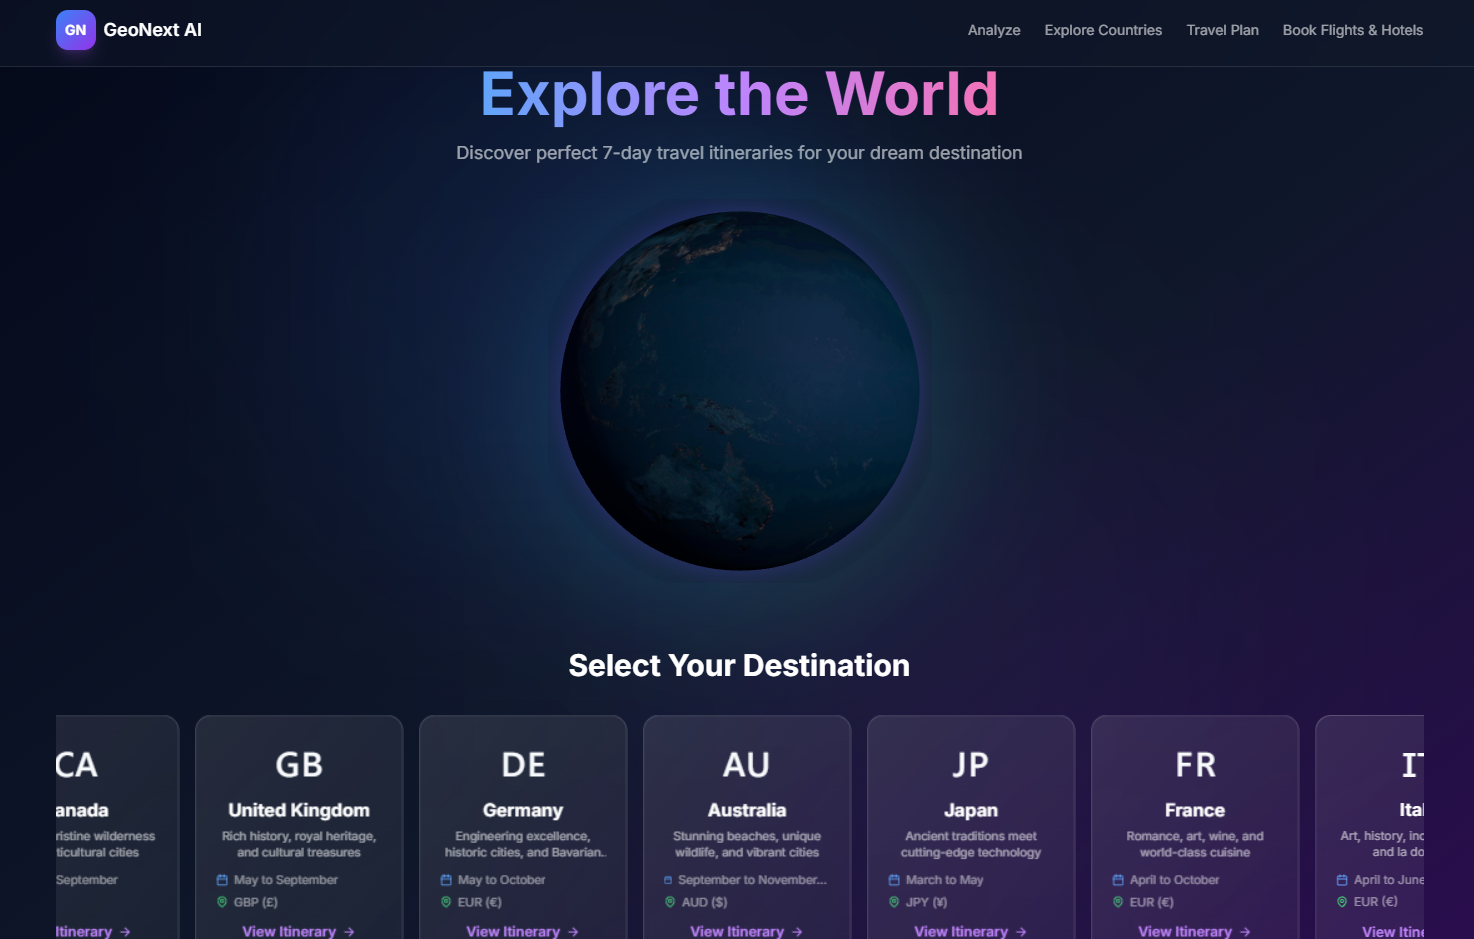The height and width of the screenshot is (939, 1474).
Task: Click the Germany card title
Action: 523,810
